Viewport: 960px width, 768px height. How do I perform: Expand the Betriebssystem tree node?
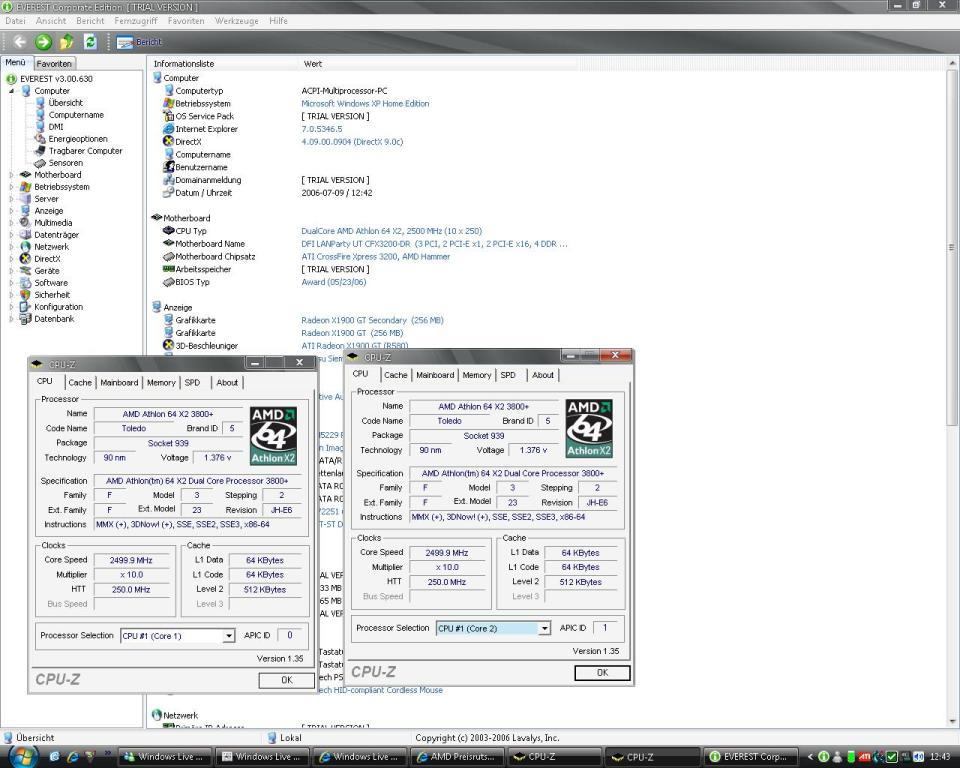click(11, 187)
